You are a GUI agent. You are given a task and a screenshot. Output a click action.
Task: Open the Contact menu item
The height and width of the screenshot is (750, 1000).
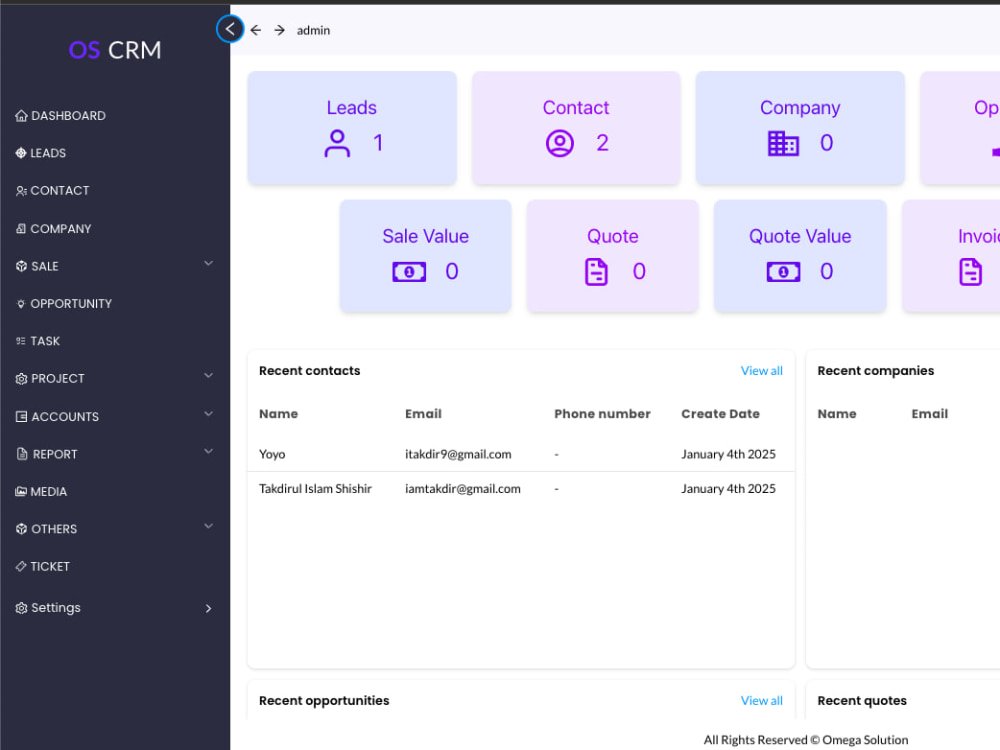point(60,191)
